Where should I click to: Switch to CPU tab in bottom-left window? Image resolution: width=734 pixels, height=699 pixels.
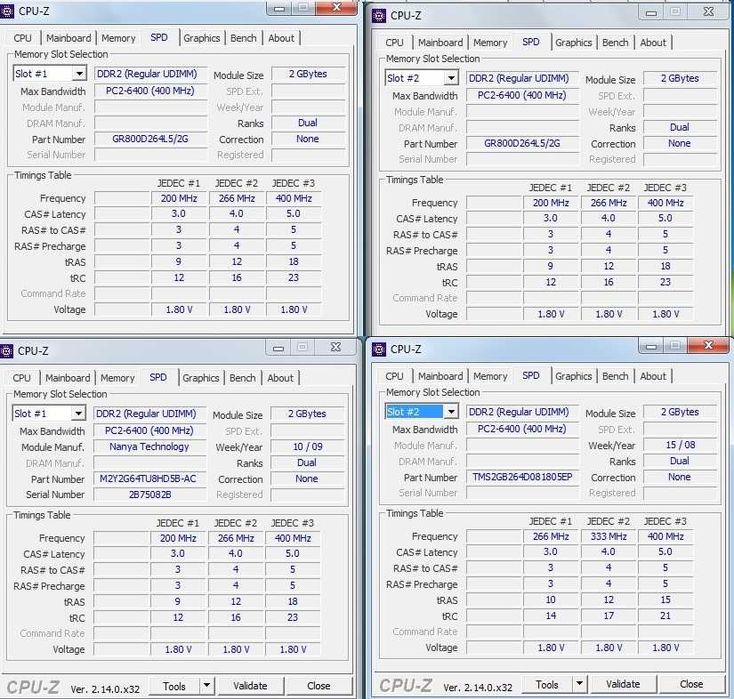coord(22,378)
